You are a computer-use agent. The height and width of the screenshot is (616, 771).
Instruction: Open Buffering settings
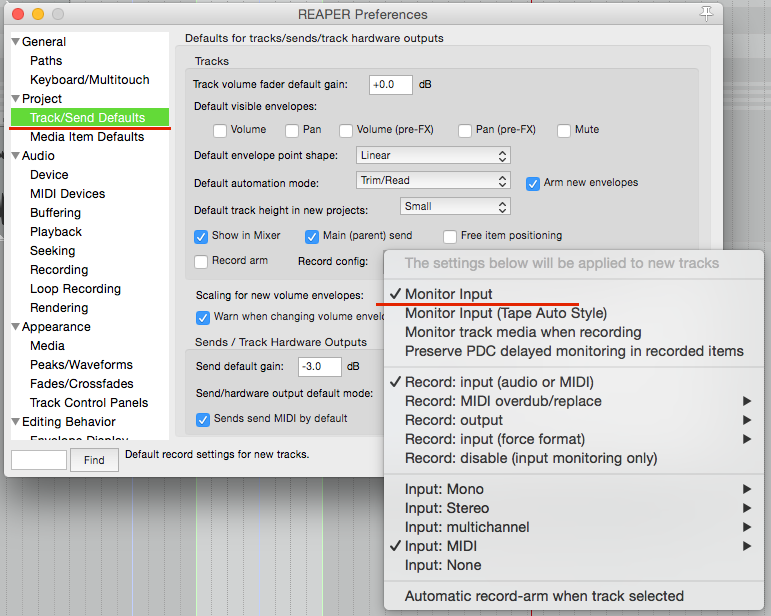point(56,213)
